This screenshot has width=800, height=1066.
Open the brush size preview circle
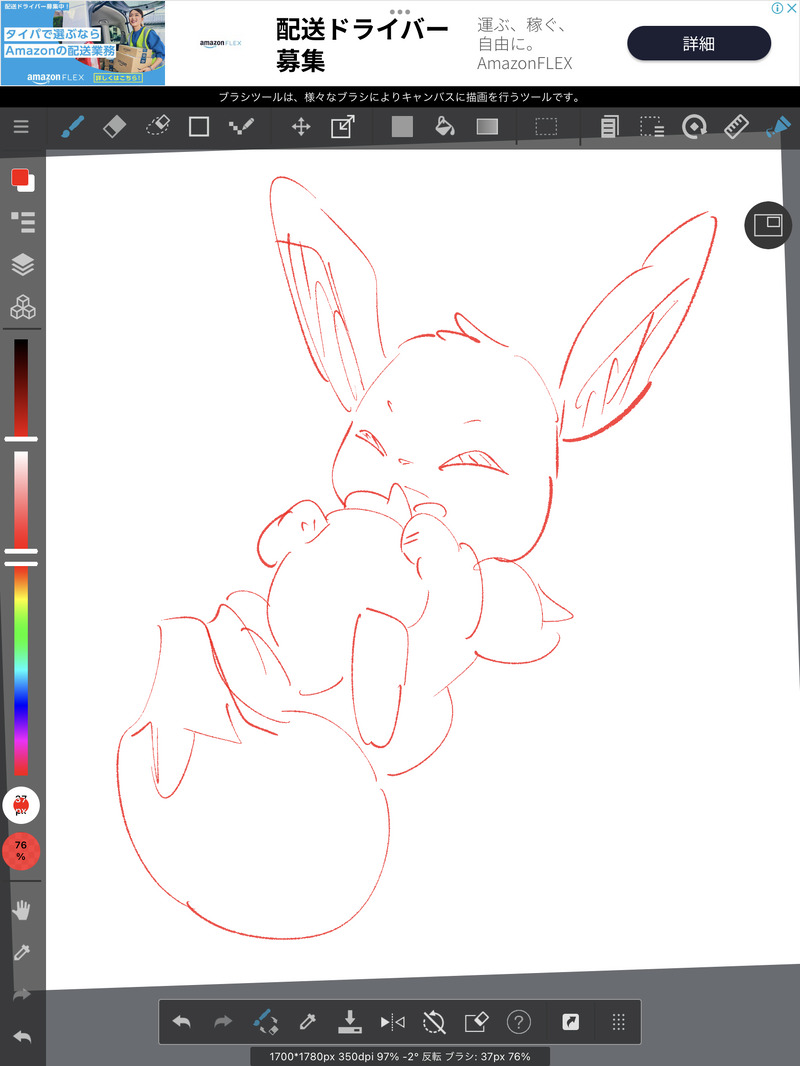[21, 805]
